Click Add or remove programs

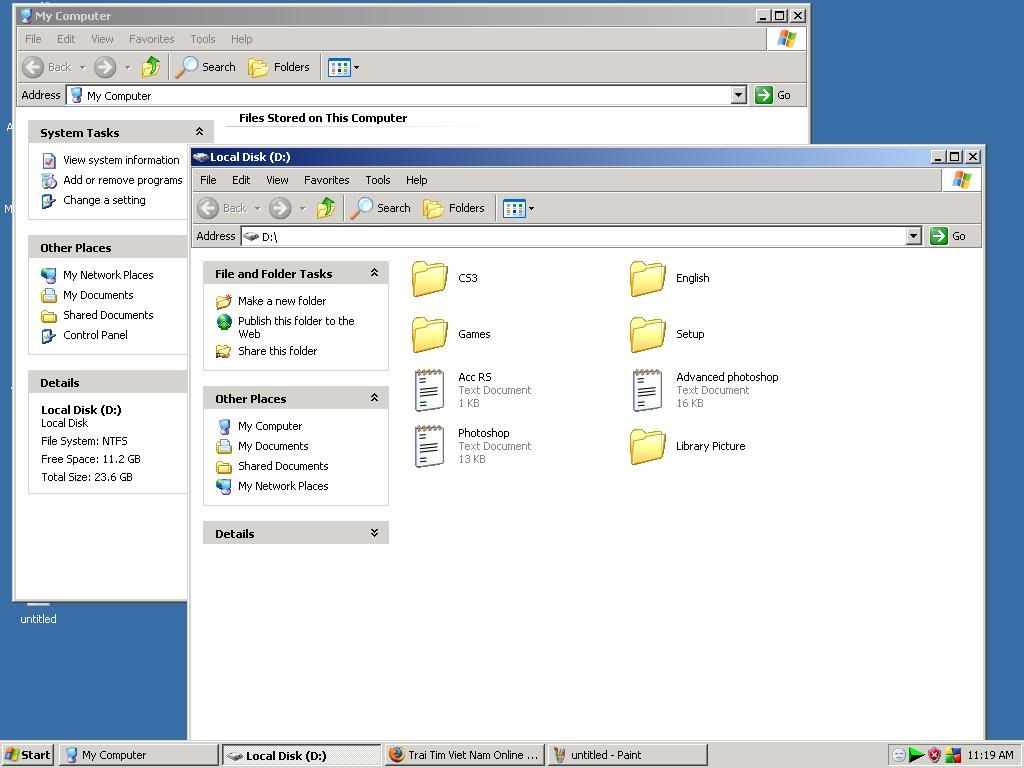[x=112, y=180]
